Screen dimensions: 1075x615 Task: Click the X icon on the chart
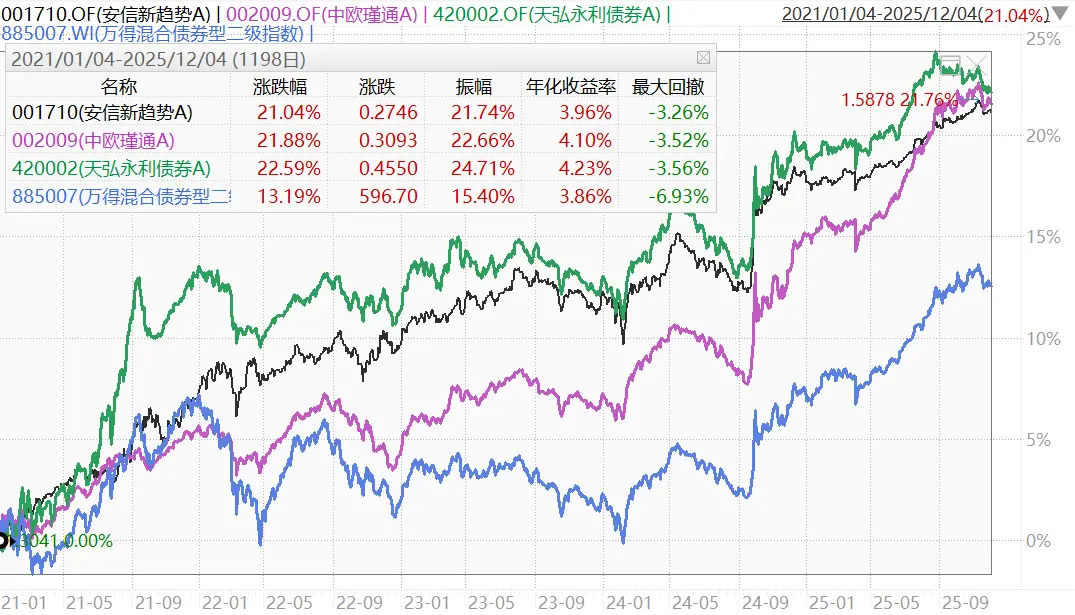click(978, 62)
